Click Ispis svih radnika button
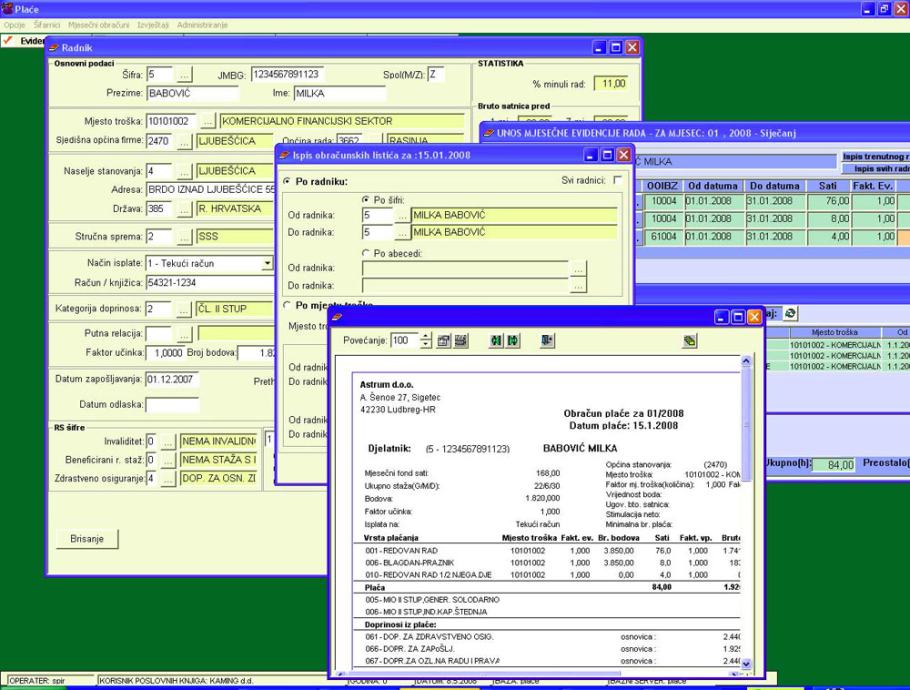This screenshot has height=690, width=910. click(876, 168)
